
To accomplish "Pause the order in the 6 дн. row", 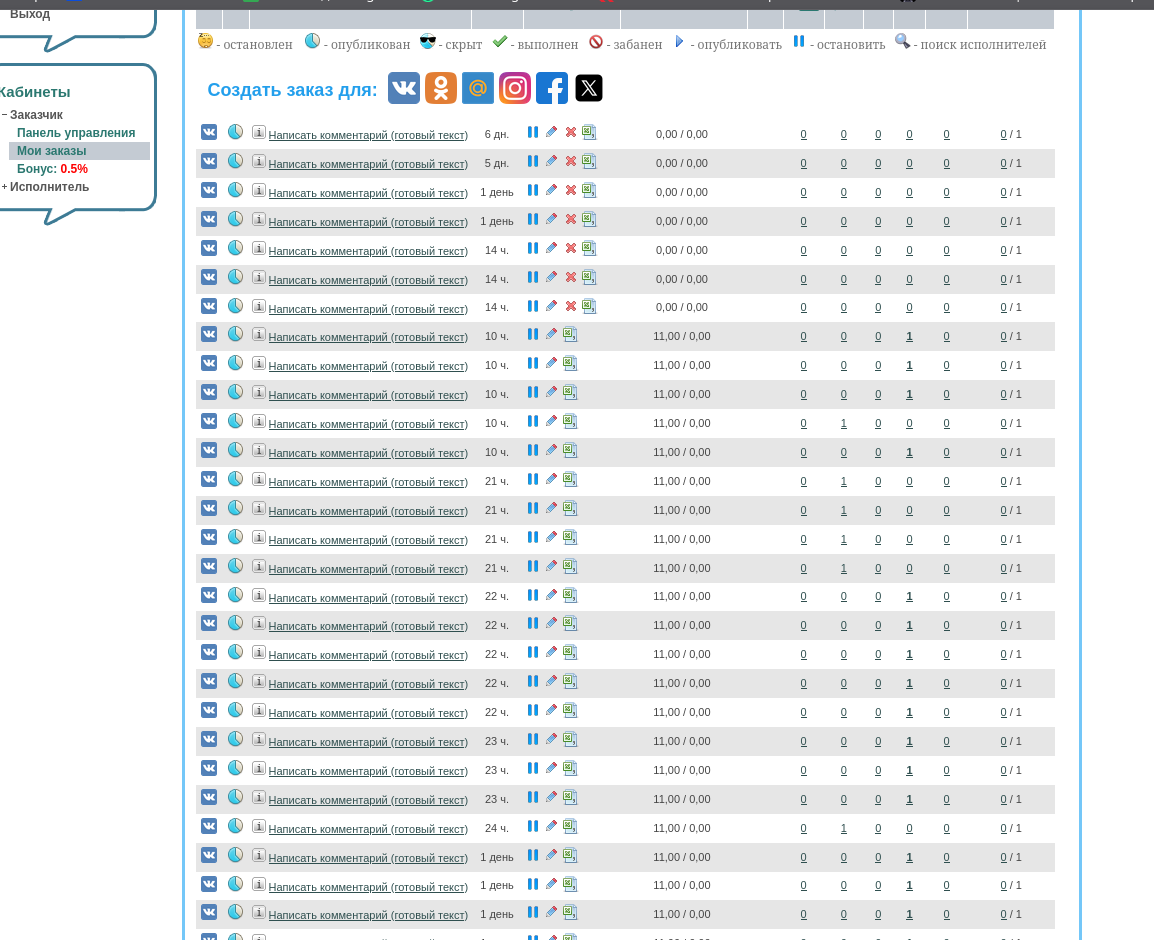I will [x=533, y=132].
